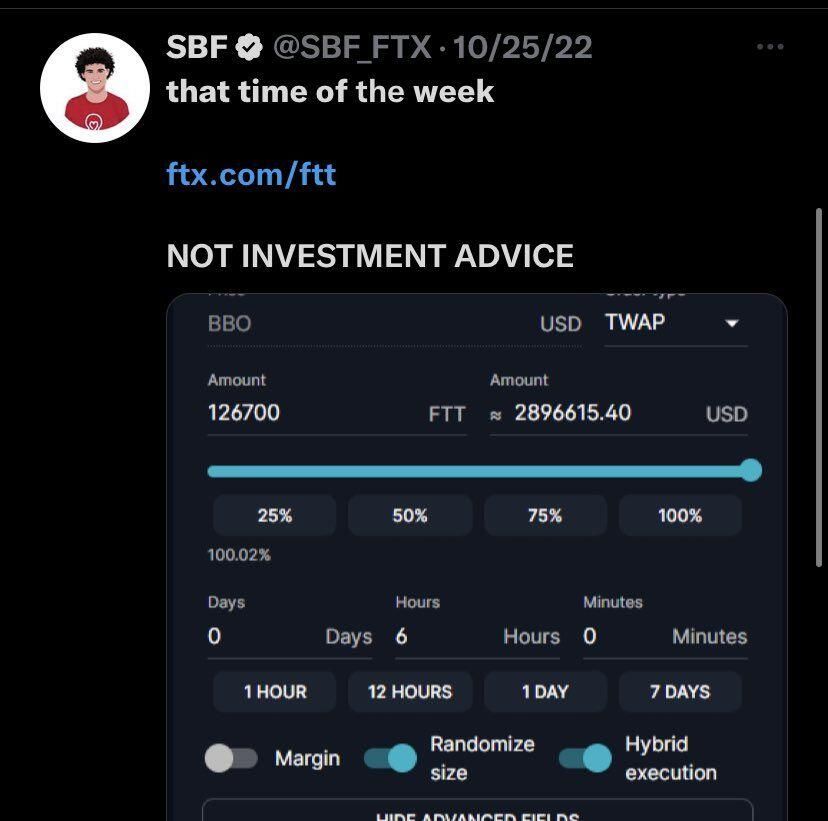The width and height of the screenshot is (828, 821).
Task: Click the amount slider handle
Action: point(751,471)
